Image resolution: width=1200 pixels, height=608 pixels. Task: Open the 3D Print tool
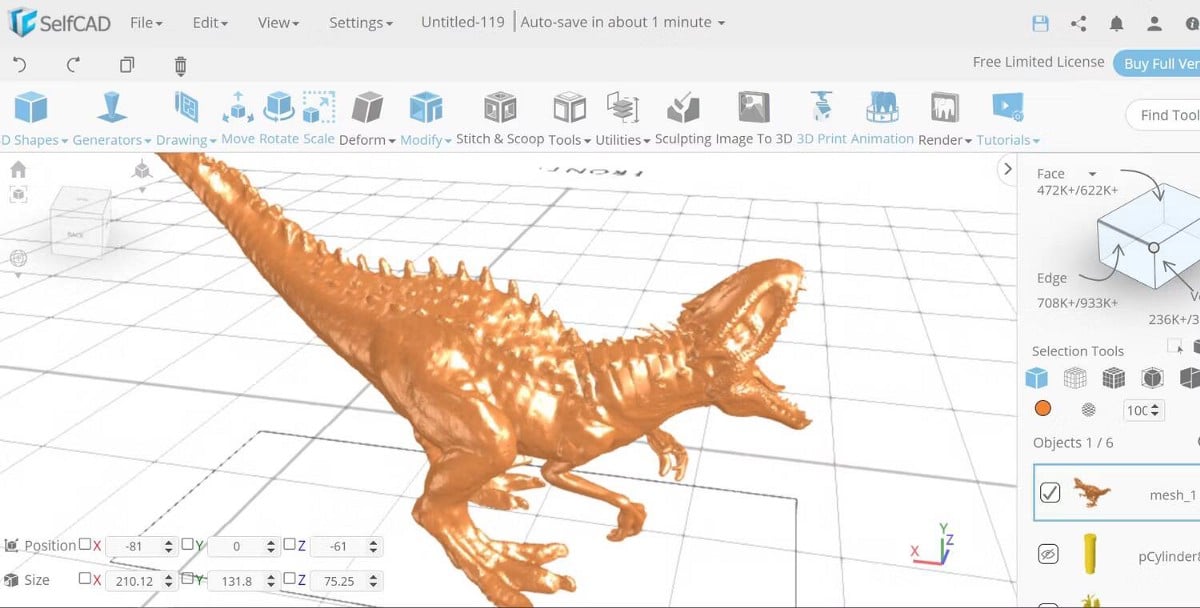tap(821, 109)
